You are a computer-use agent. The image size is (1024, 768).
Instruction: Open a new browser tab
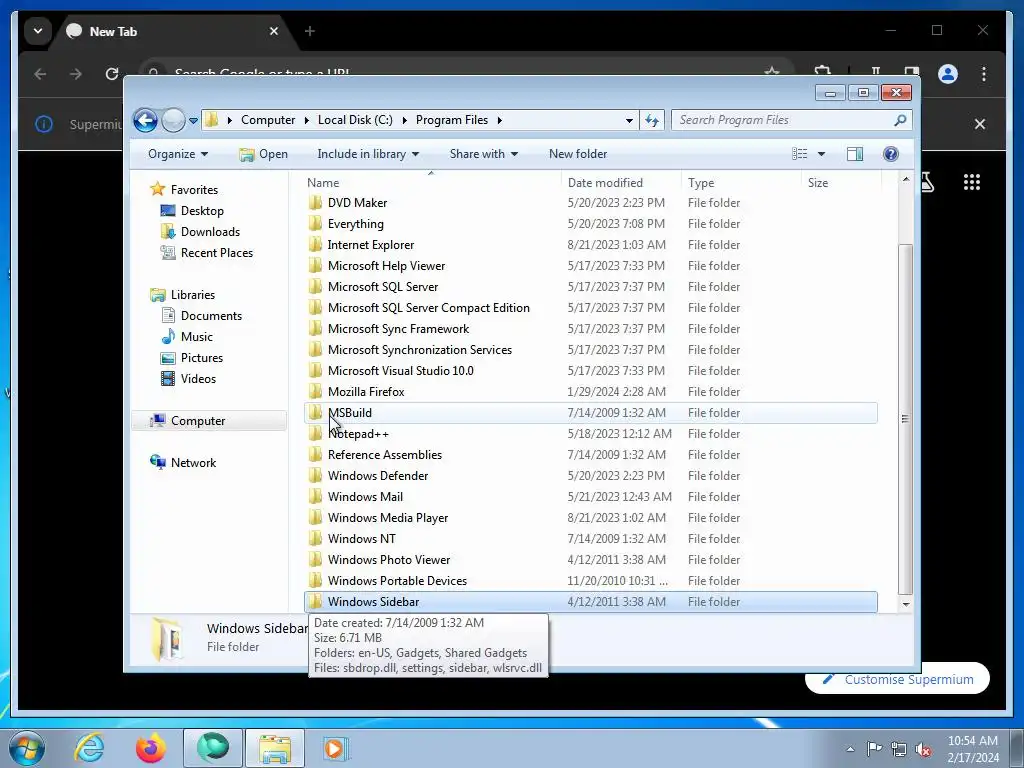(x=310, y=31)
